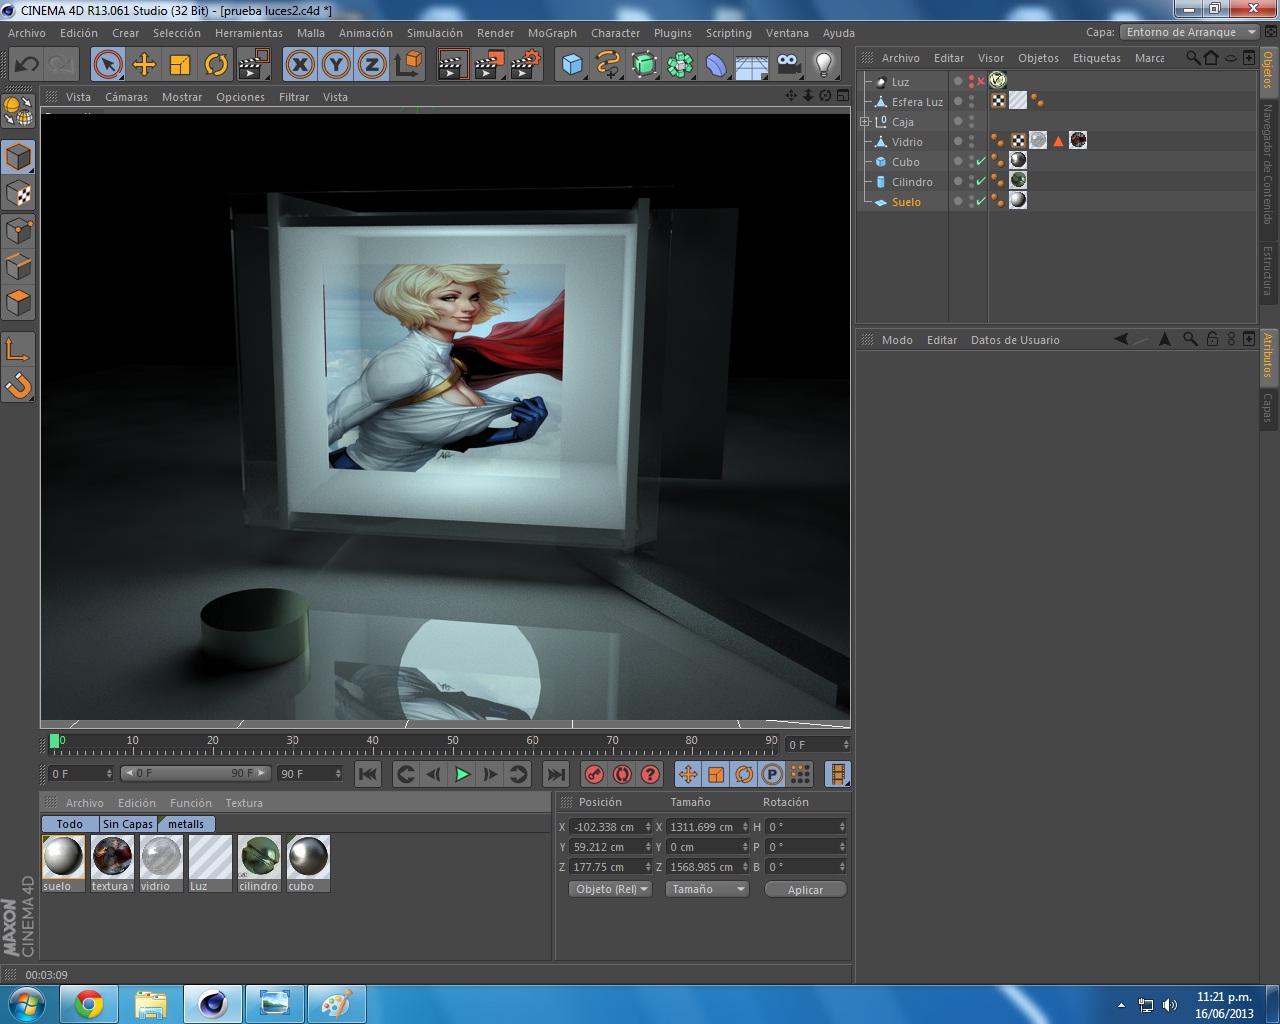Toggle Position keyframe recording button

click(x=688, y=774)
